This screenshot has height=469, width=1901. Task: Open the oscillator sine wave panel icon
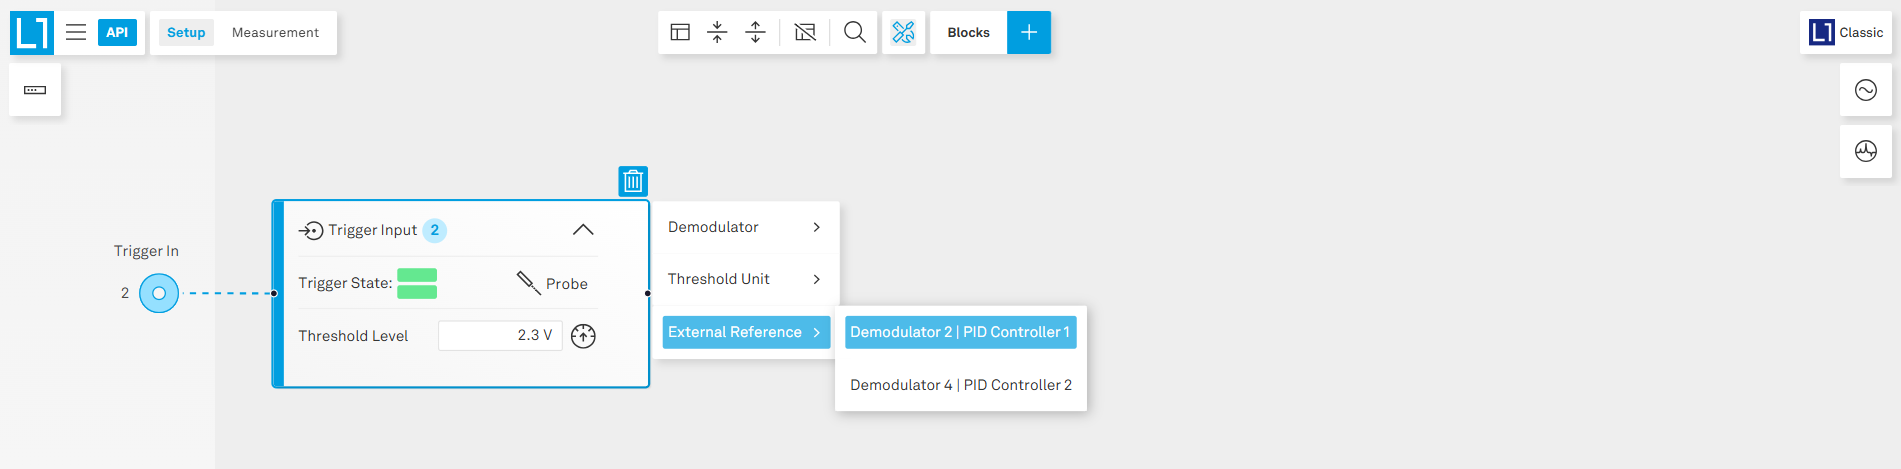(x=1865, y=90)
